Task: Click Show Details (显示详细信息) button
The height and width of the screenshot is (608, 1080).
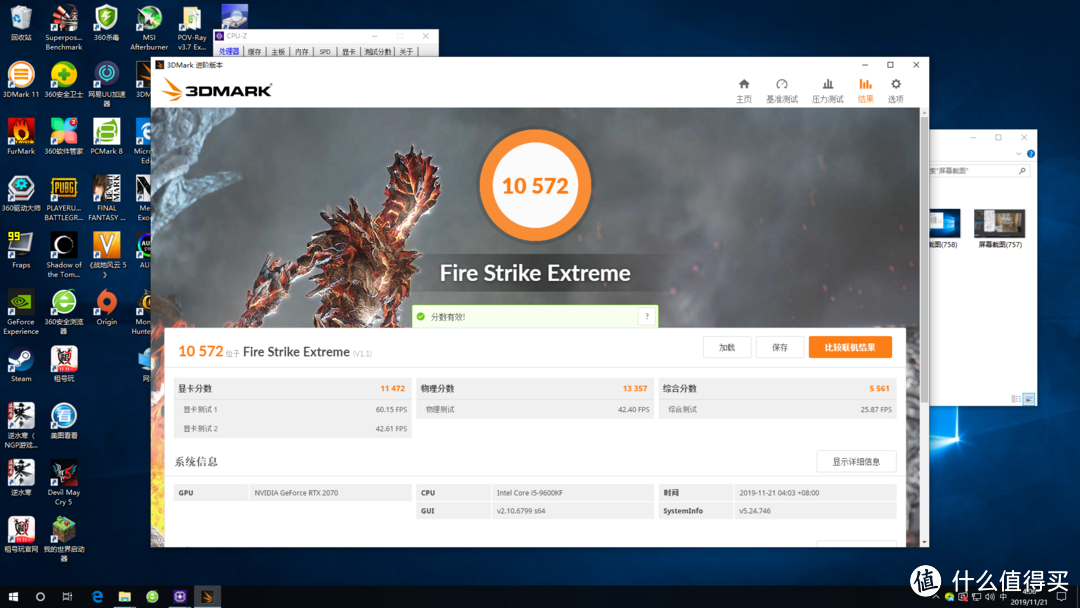Action: coord(856,461)
